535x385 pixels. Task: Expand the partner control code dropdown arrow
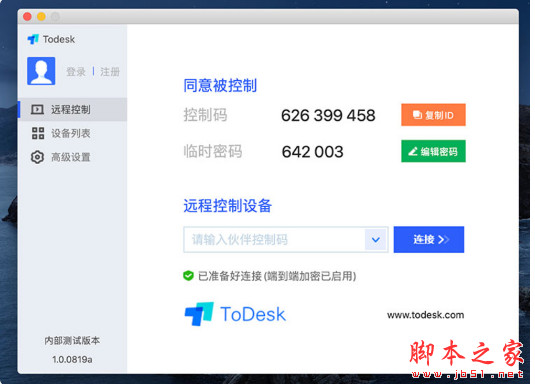pos(376,240)
